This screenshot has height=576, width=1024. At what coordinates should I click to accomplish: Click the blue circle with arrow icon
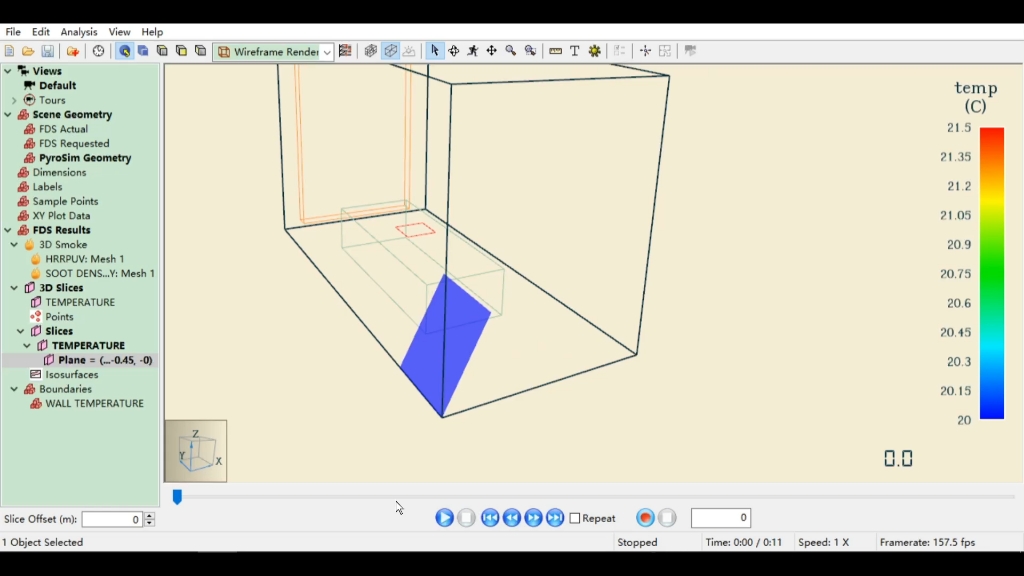click(124, 51)
